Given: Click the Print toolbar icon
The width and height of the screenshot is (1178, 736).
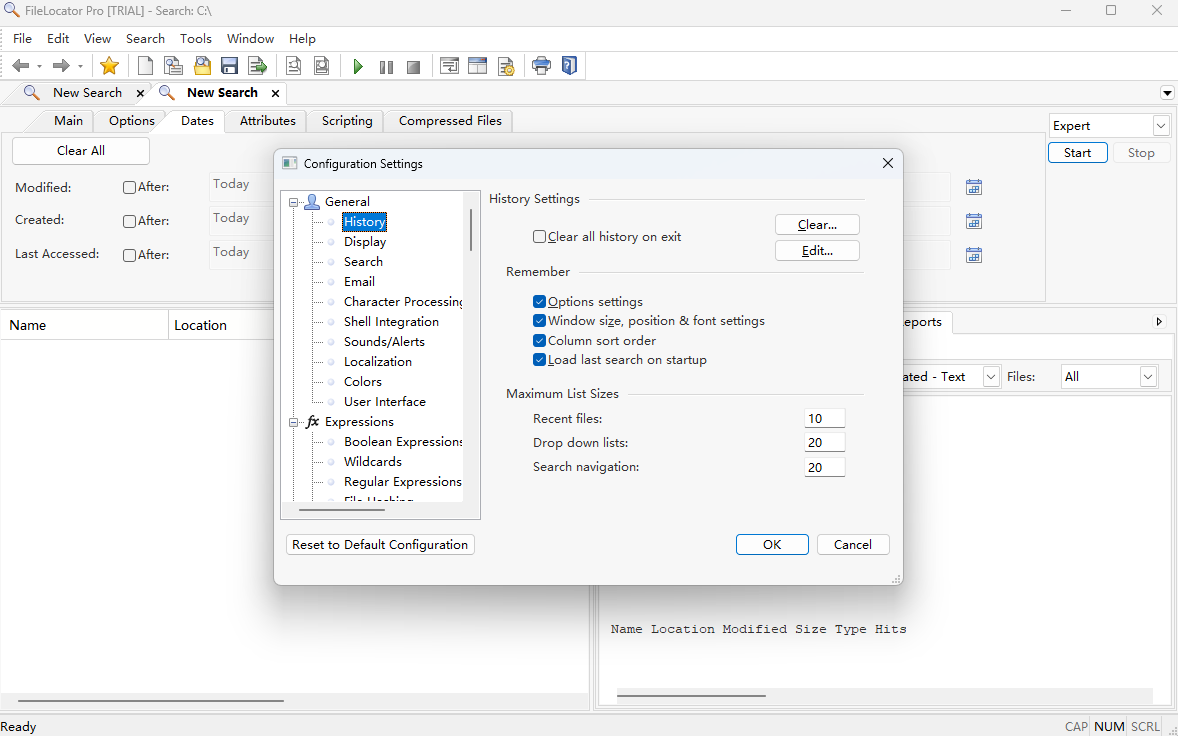Looking at the screenshot, I should (541, 66).
